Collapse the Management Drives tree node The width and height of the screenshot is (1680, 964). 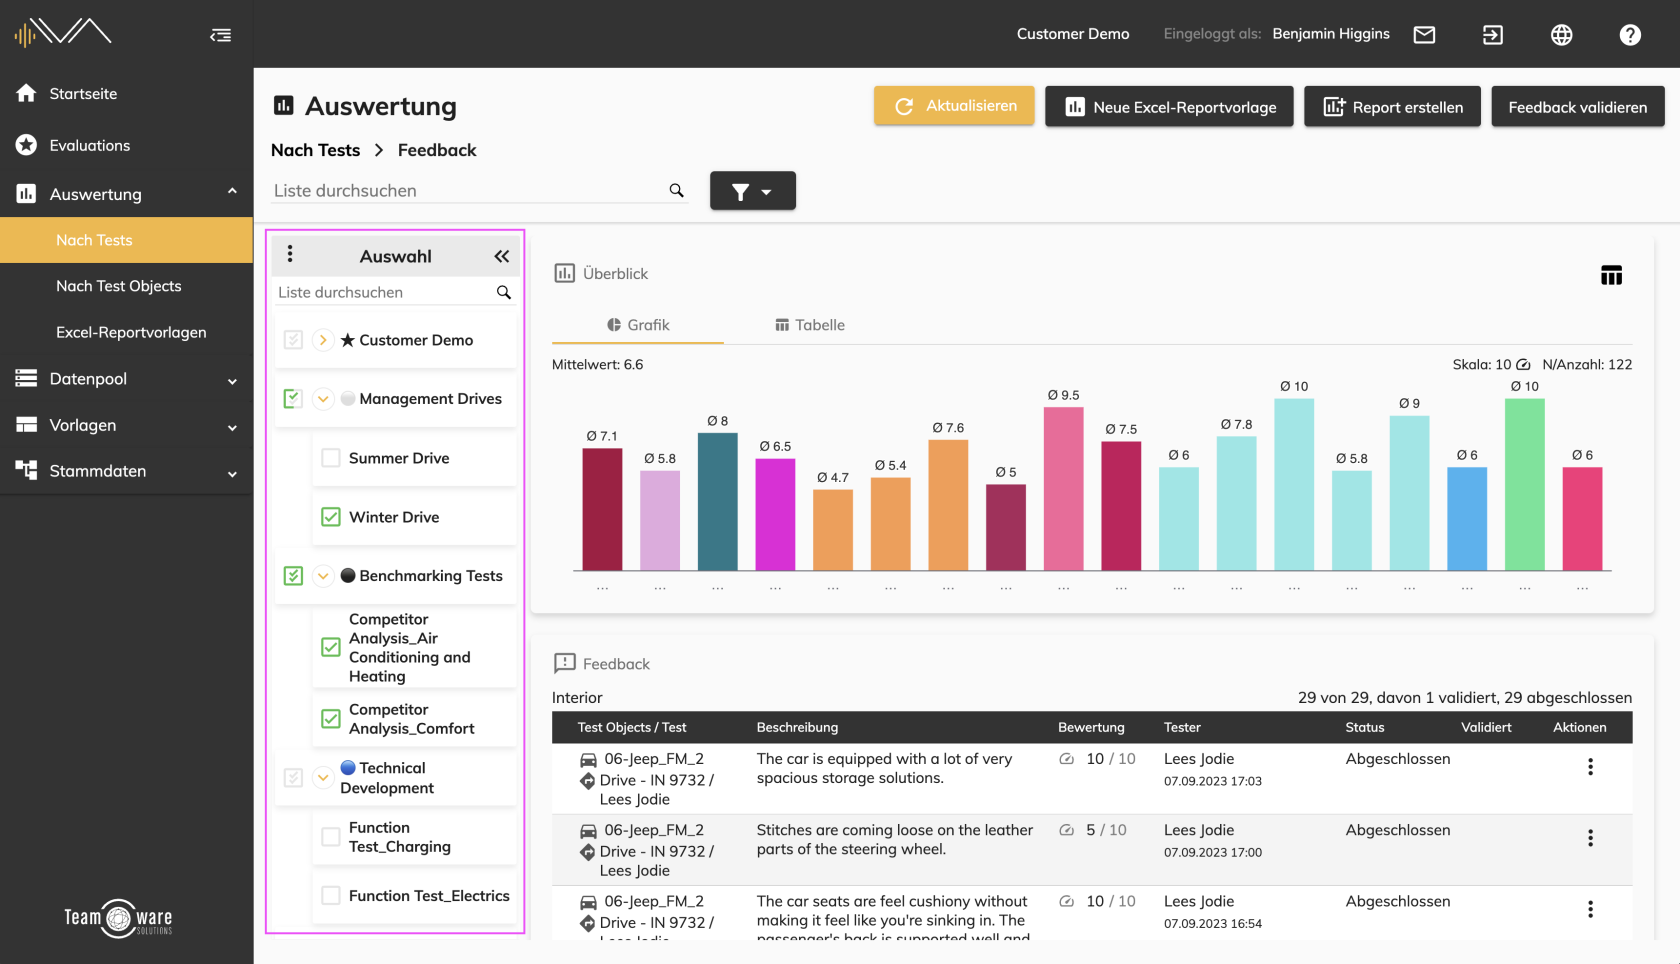(x=323, y=399)
